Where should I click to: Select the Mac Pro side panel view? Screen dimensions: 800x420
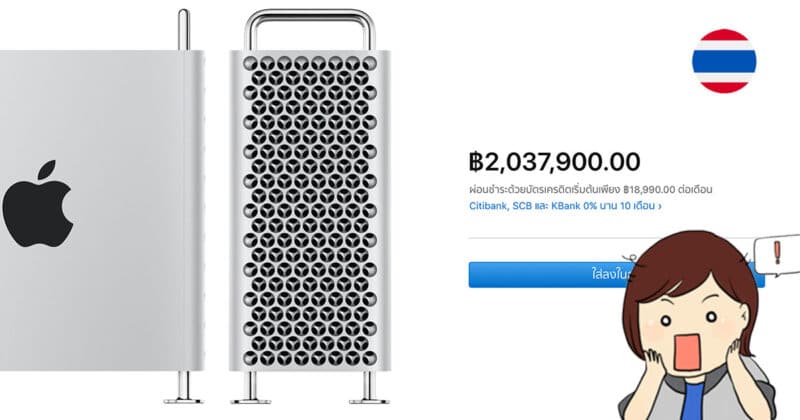(101, 210)
